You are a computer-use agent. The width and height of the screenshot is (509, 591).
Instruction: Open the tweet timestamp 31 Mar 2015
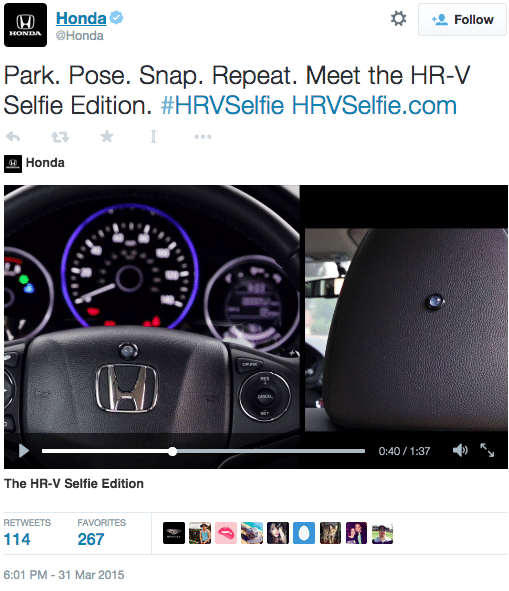click(64, 575)
